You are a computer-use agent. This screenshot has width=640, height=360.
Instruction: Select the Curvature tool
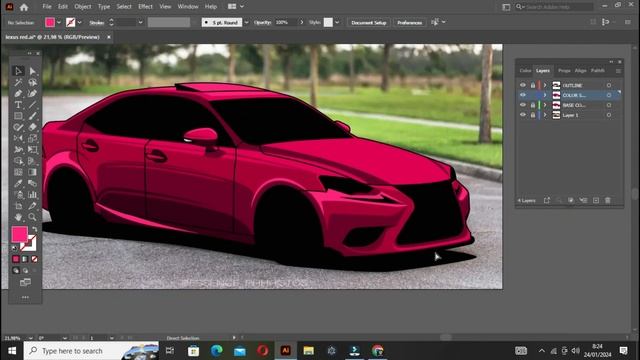tap(33, 93)
